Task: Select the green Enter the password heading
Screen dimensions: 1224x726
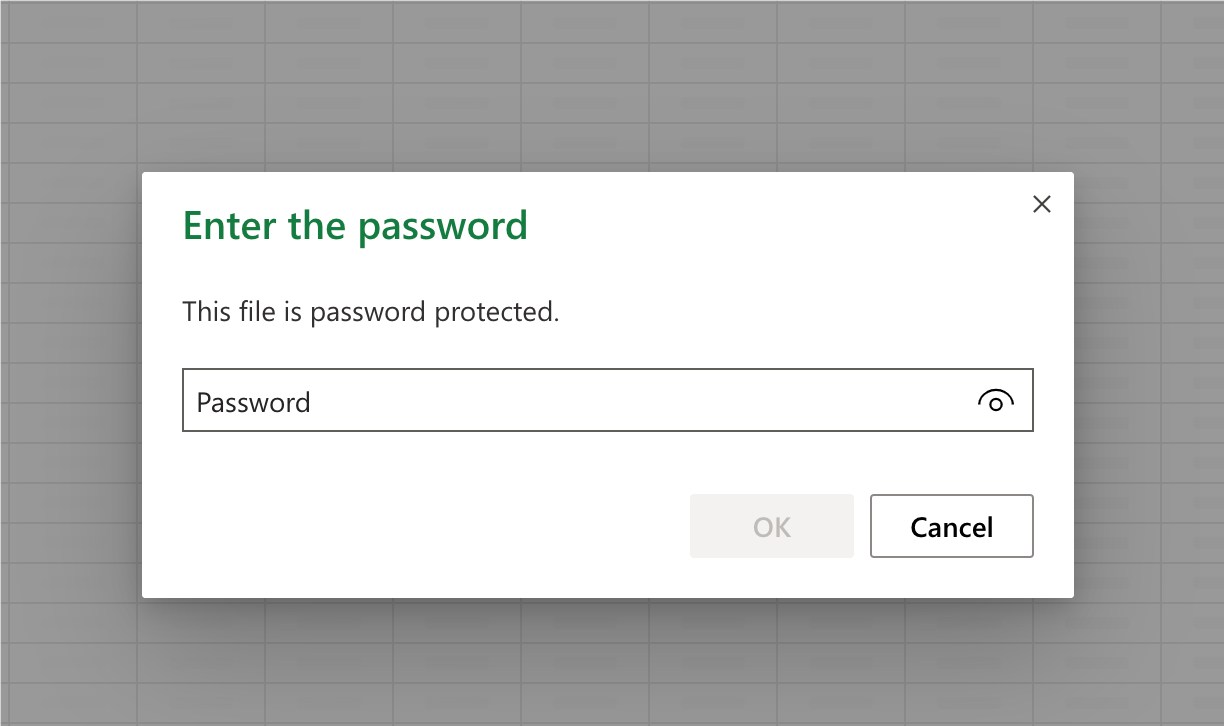Action: pyautogui.click(x=354, y=225)
